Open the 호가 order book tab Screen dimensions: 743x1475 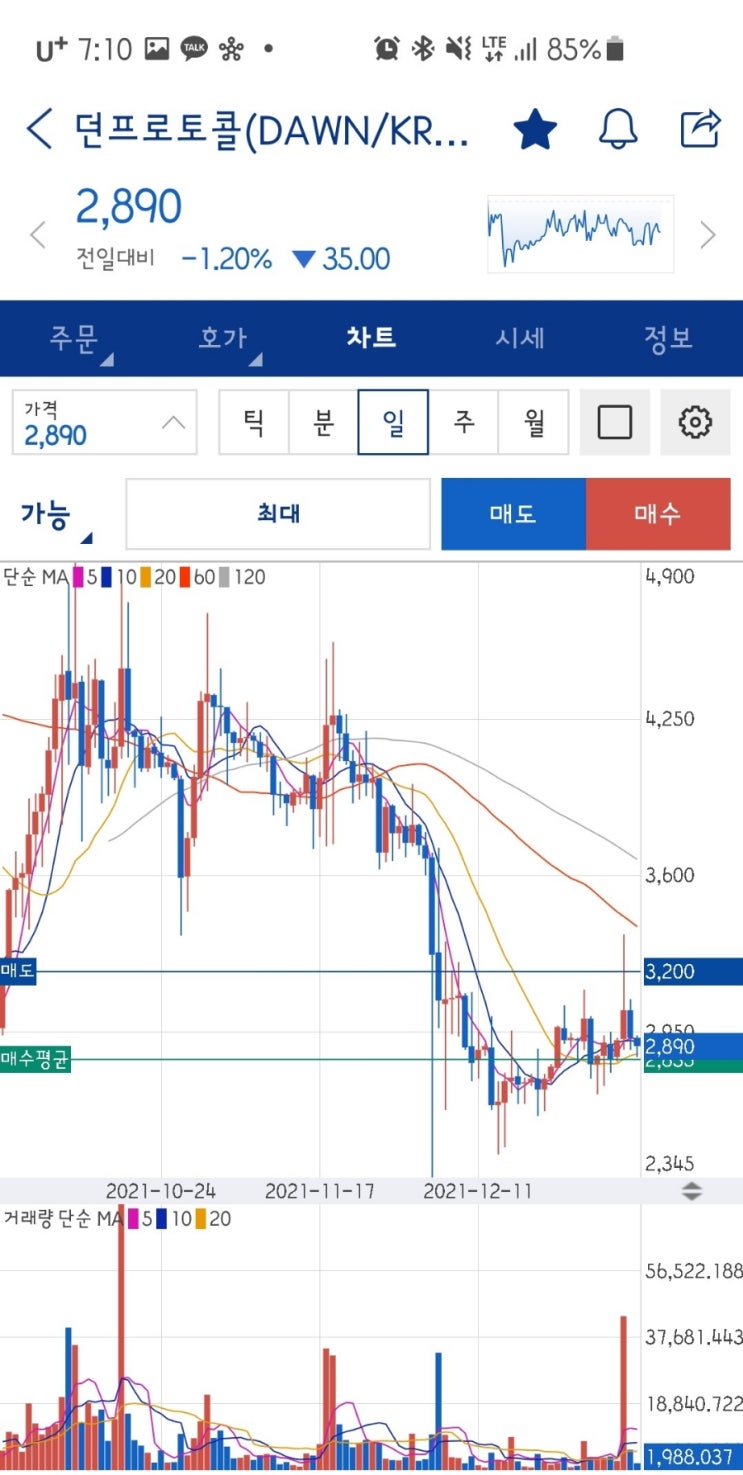pos(222,338)
